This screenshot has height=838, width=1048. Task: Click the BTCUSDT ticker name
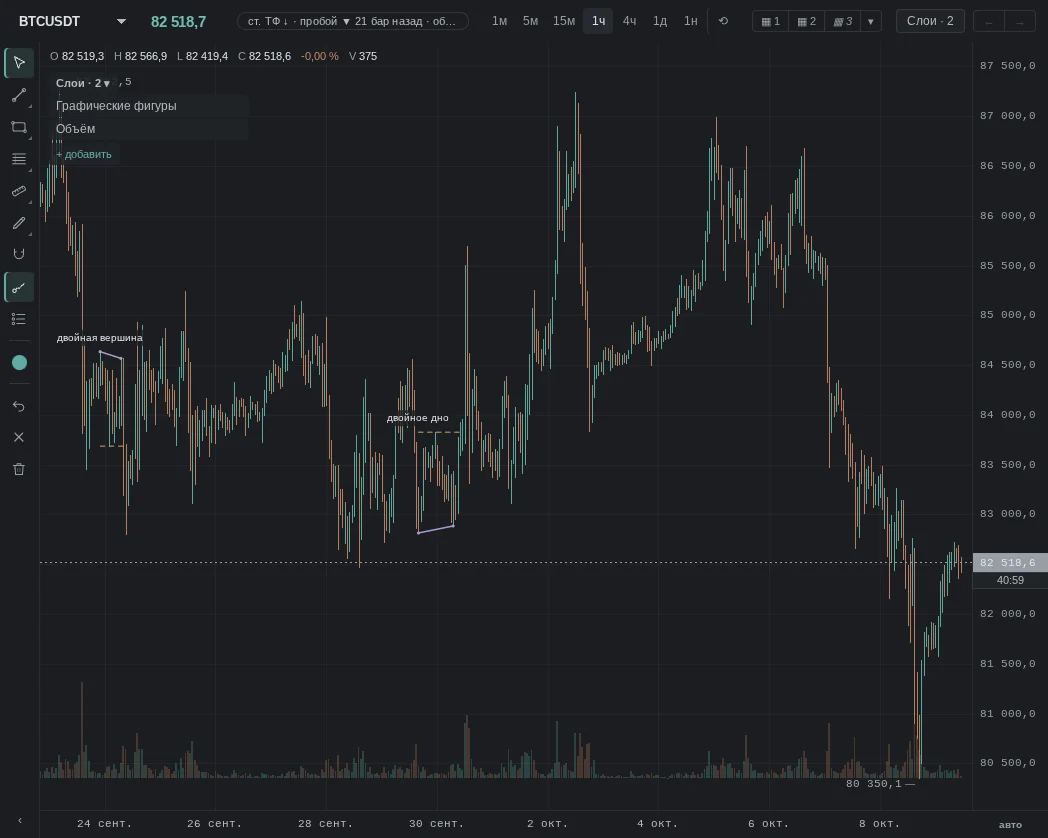pos(49,21)
